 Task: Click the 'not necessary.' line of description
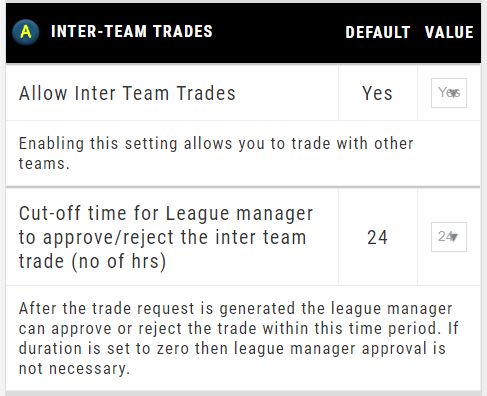[74, 369]
